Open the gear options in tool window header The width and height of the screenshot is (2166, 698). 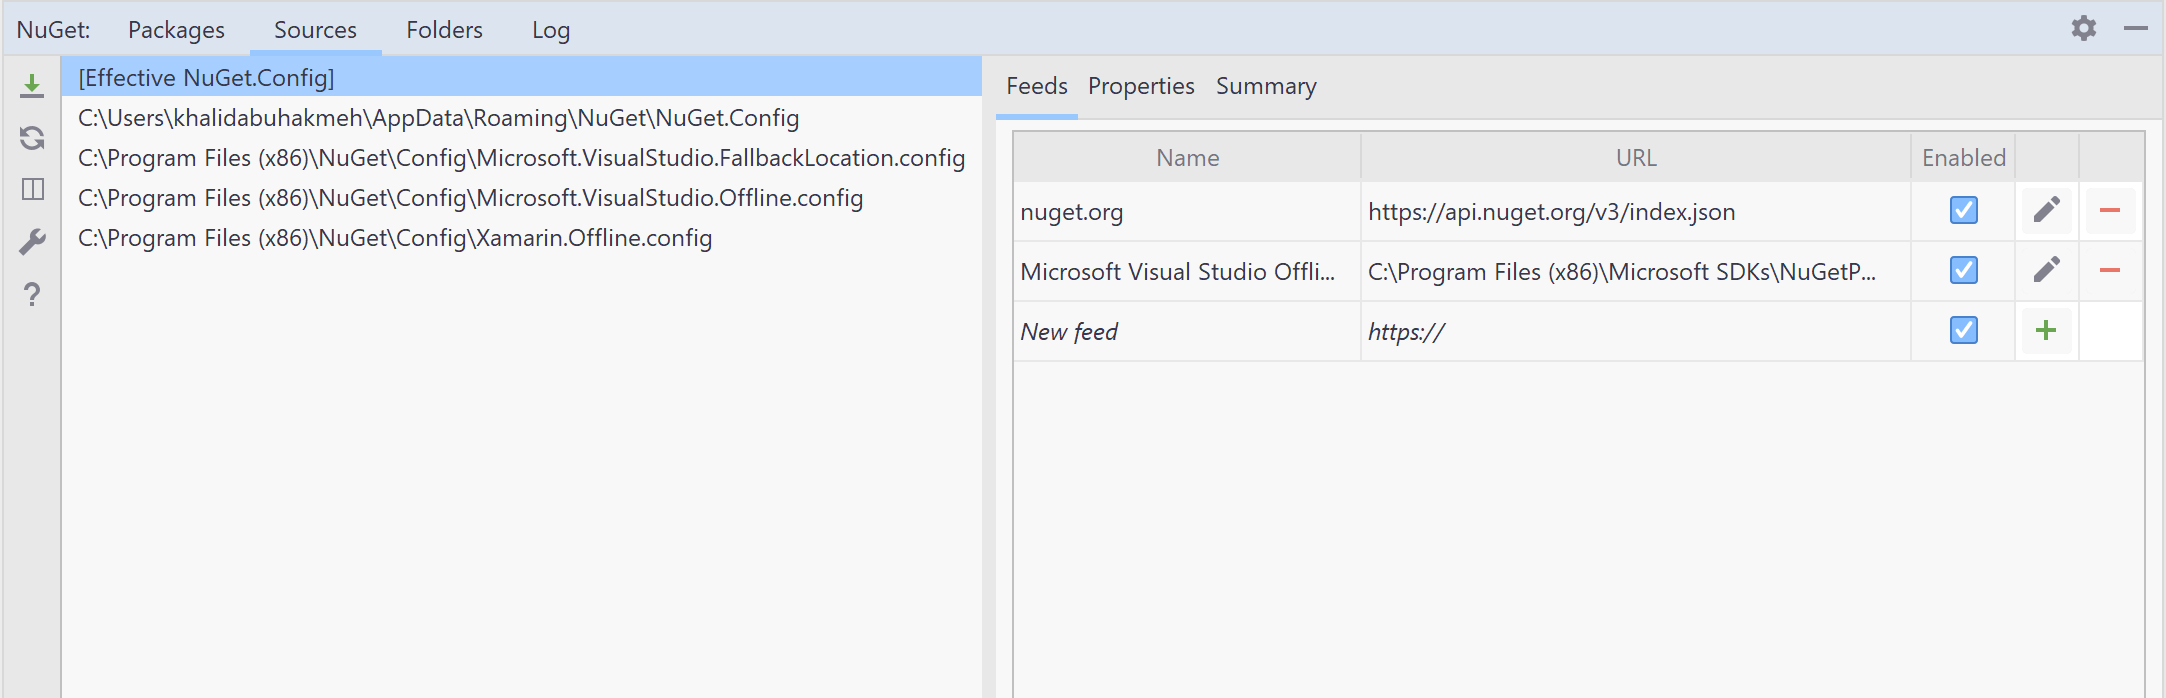click(x=2084, y=28)
